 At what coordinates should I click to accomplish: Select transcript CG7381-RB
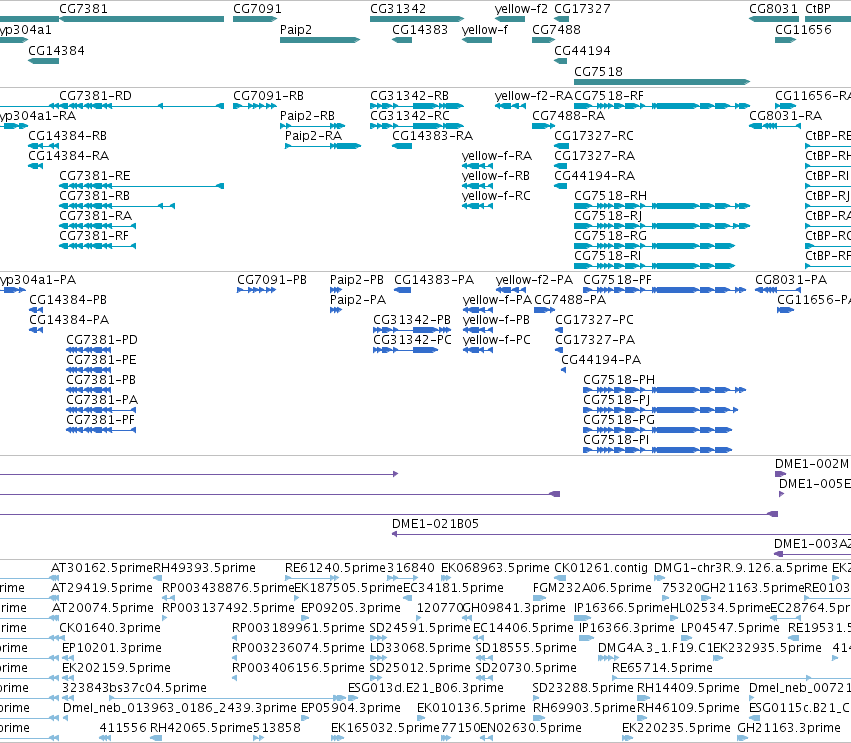[x=94, y=195]
